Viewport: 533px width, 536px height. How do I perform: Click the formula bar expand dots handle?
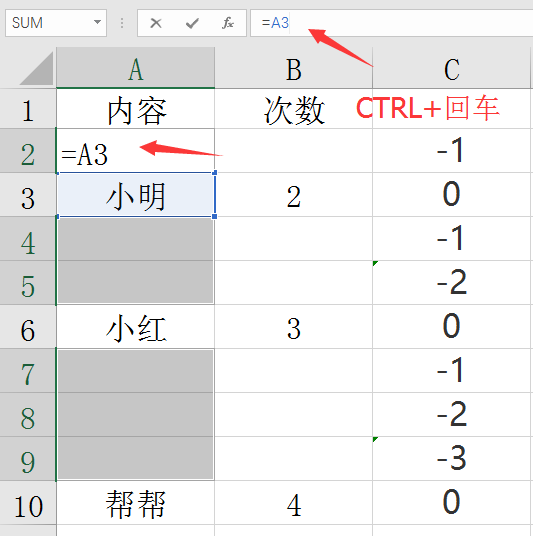pos(122,23)
